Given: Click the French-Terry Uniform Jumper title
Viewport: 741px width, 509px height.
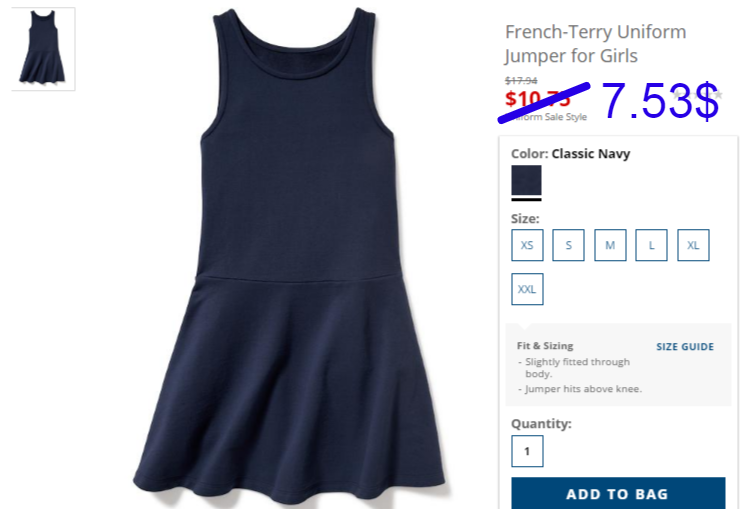Looking at the screenshot, I should click(595, 43).
